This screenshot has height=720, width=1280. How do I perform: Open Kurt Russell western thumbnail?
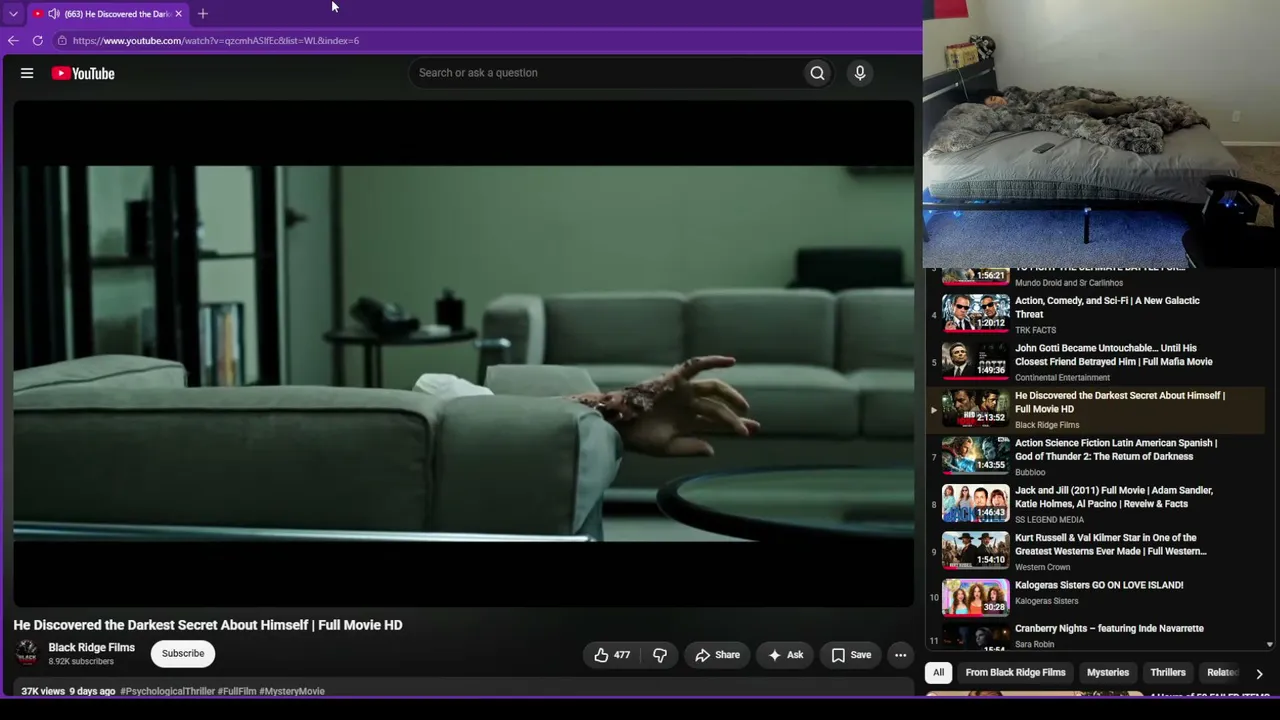pyautogui.click(x=975, y=550)
